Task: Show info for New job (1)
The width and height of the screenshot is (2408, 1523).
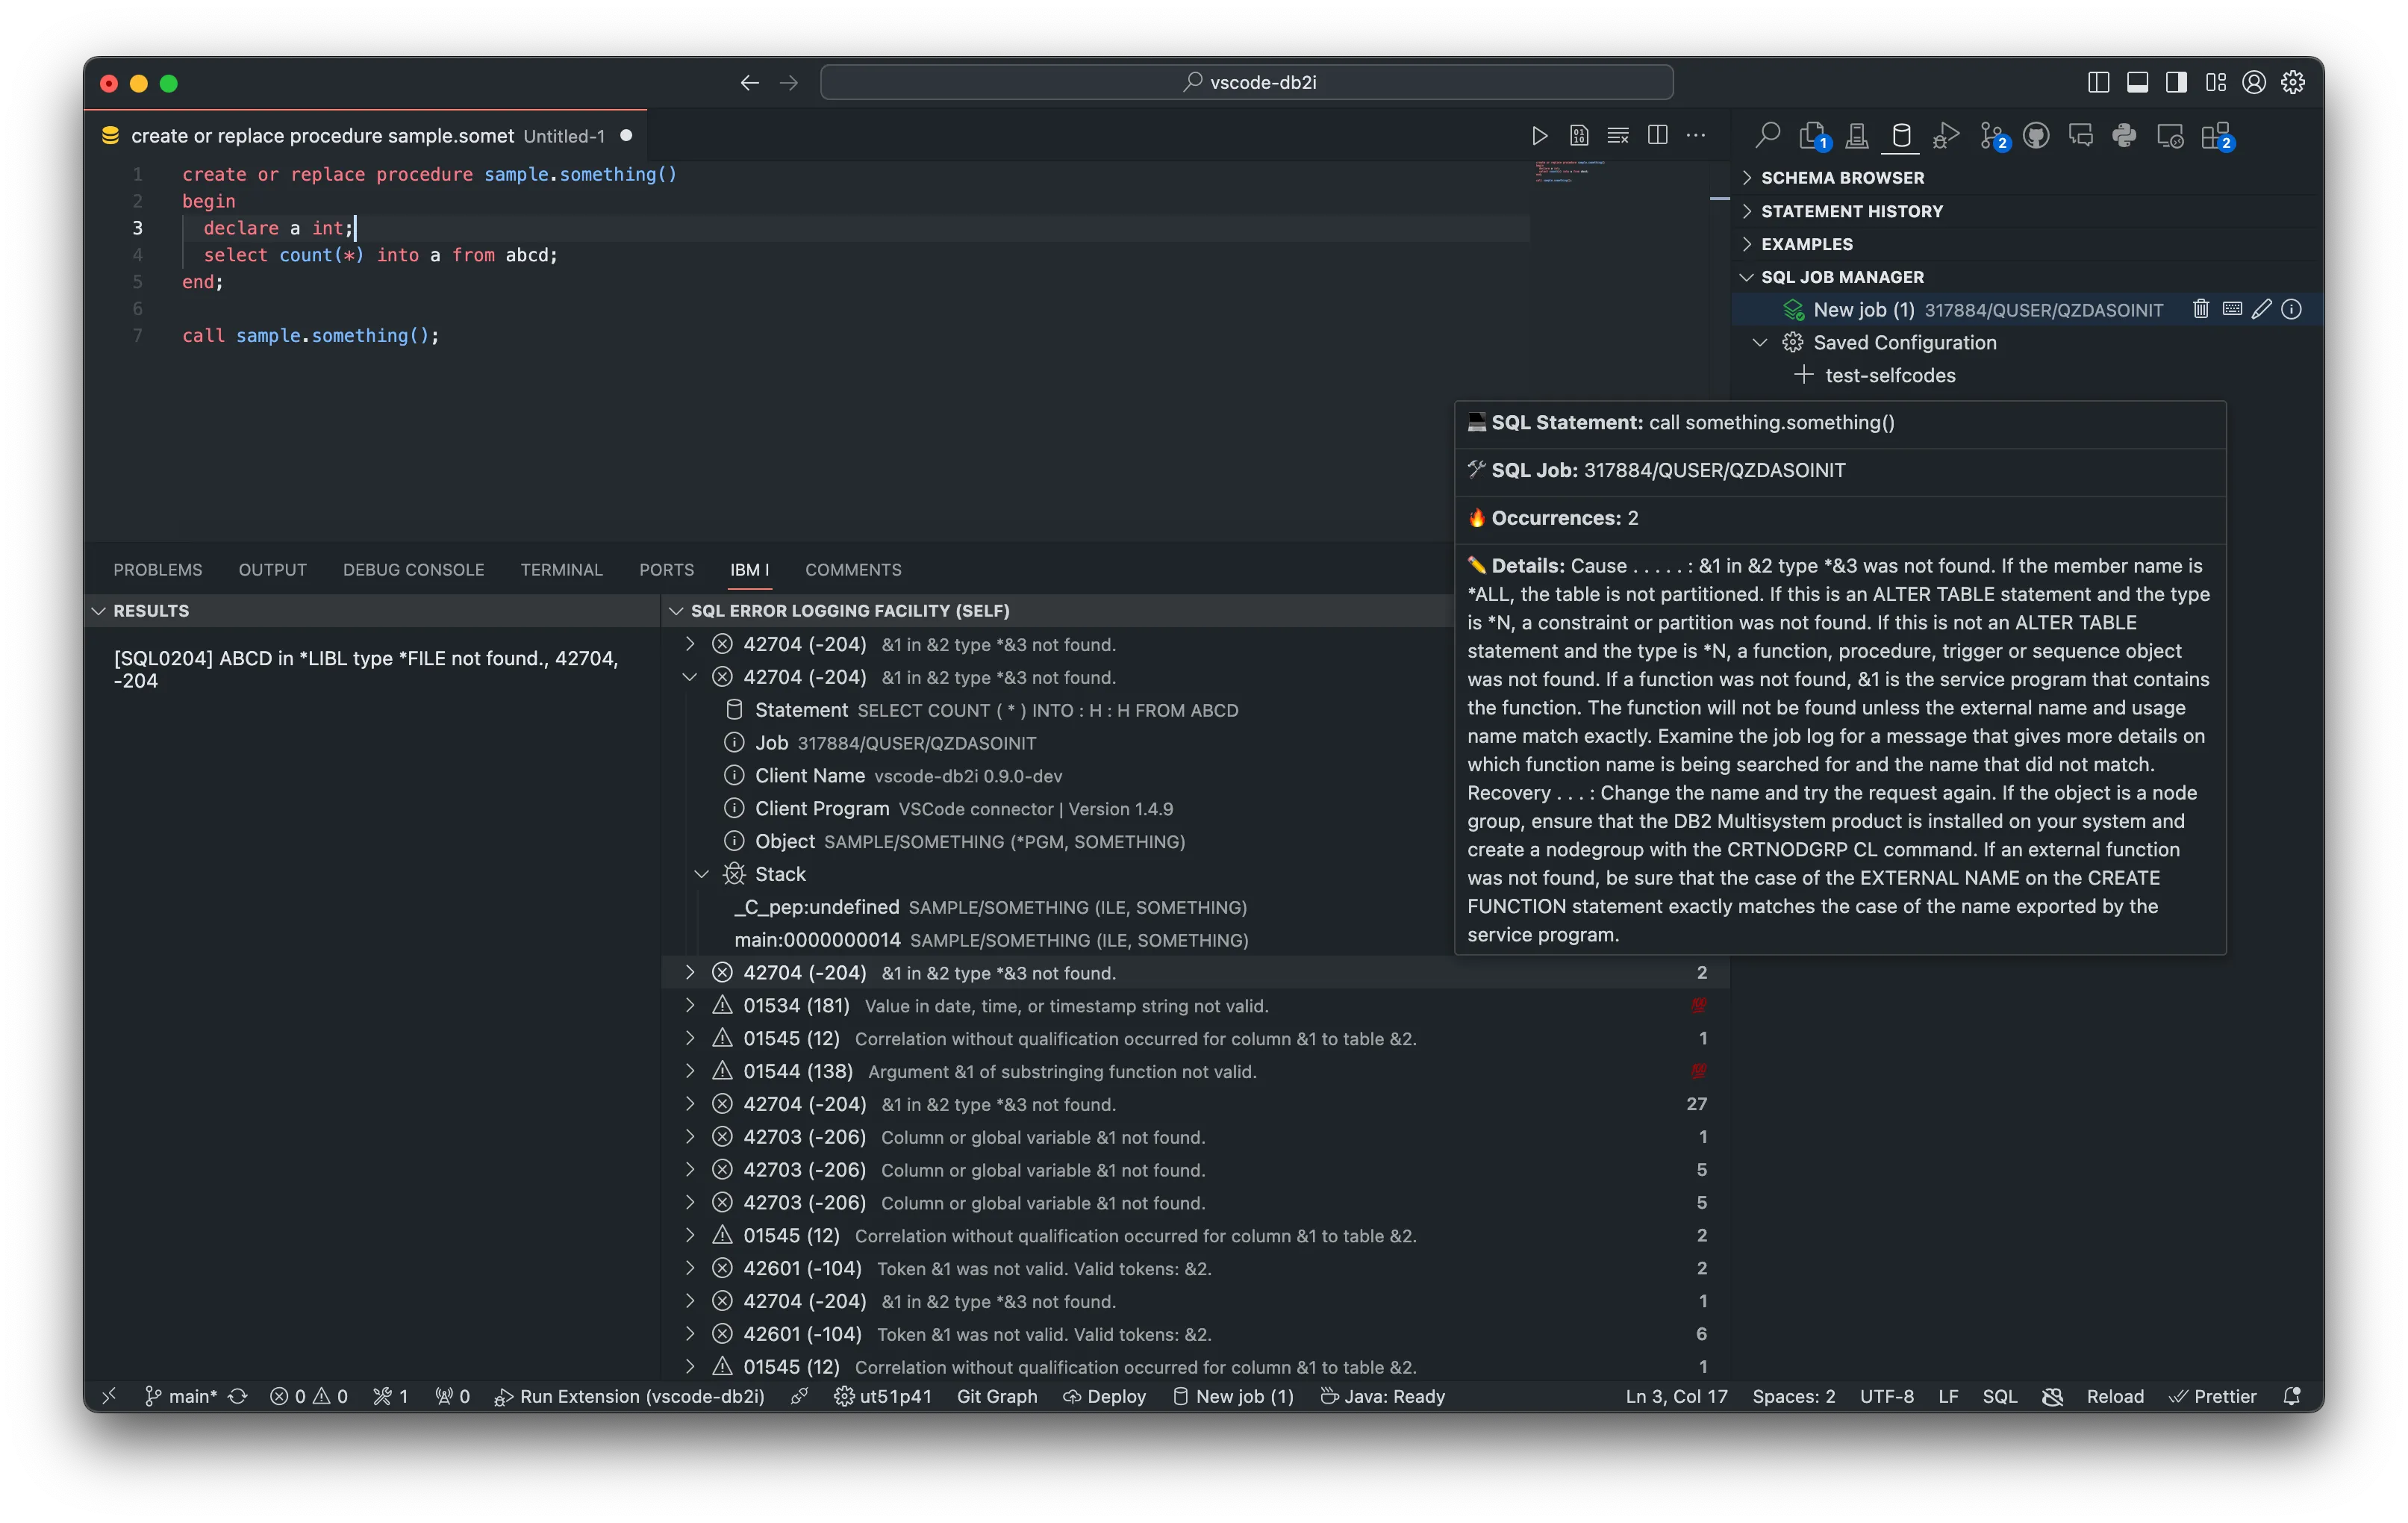Action: click(2292, 309)
